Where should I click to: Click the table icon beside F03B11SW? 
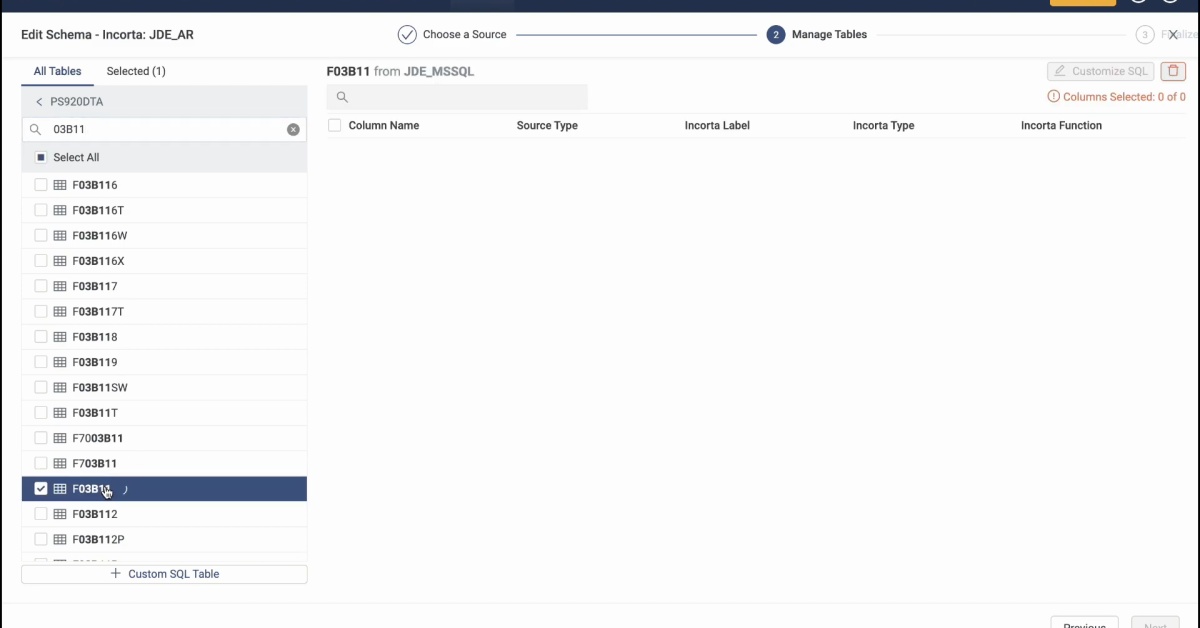(60, 387)
